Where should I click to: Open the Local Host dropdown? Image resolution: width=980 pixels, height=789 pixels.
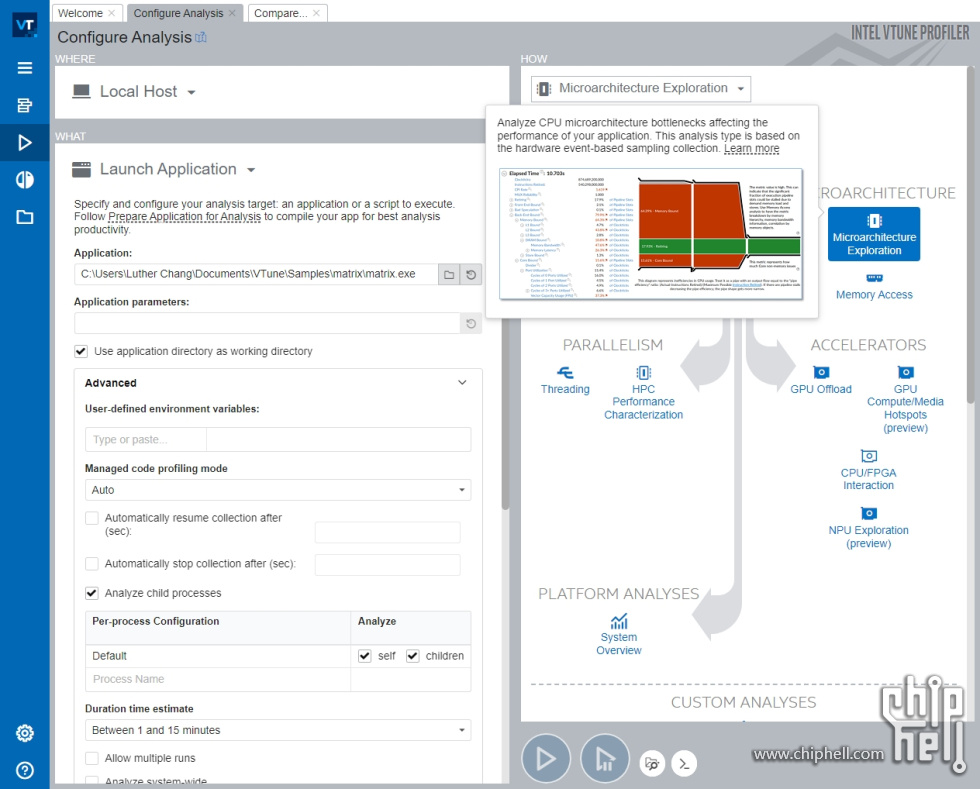coord(134,92)
